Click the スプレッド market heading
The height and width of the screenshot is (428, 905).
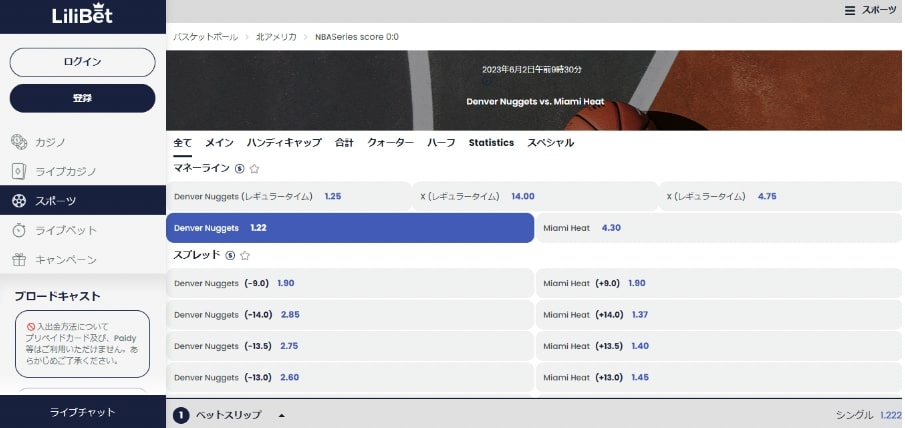197,255
